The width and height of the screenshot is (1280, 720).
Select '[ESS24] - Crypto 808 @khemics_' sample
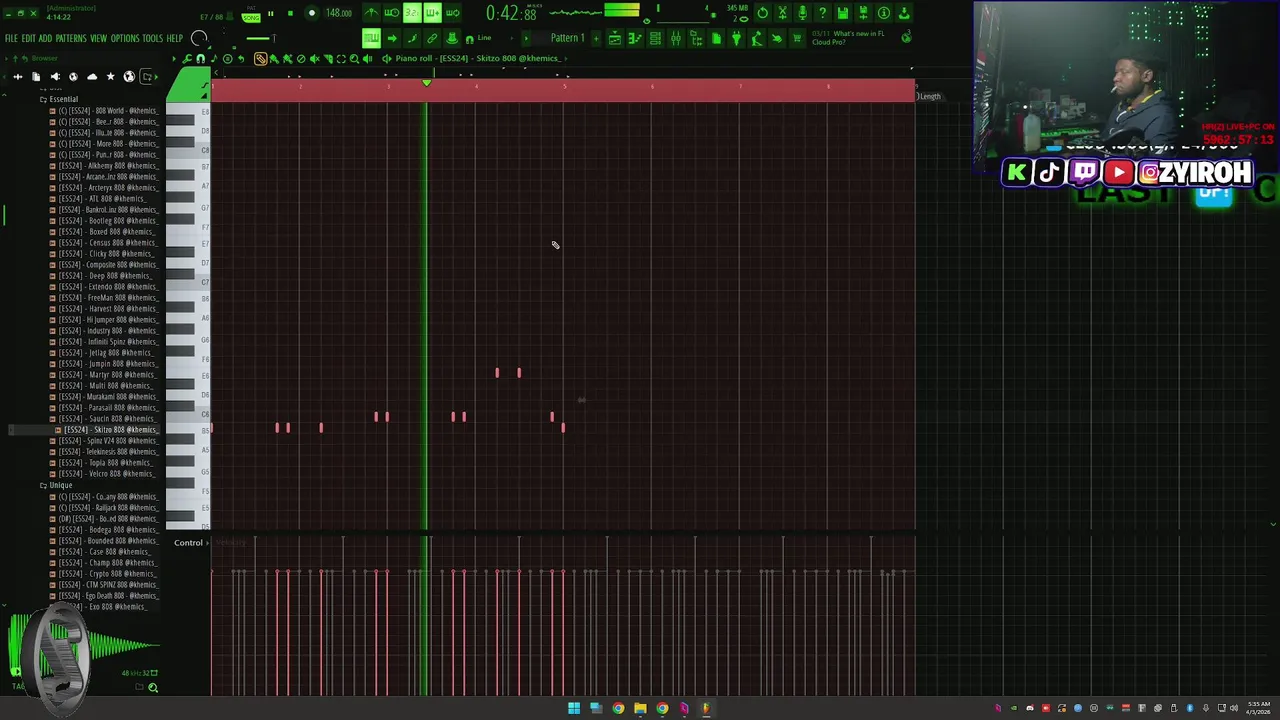pos(103,574)
